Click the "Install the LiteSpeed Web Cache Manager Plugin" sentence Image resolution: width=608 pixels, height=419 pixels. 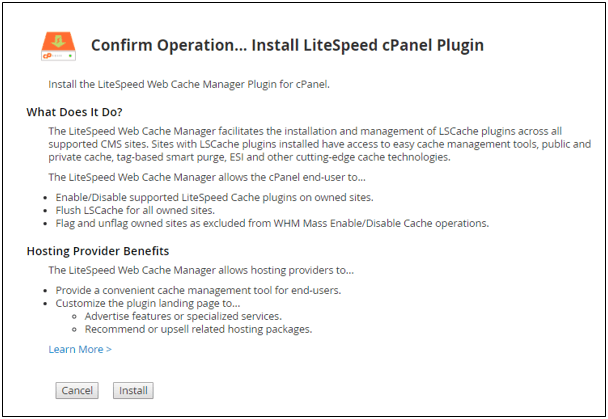pyautogui.click(x=189, y=84)
